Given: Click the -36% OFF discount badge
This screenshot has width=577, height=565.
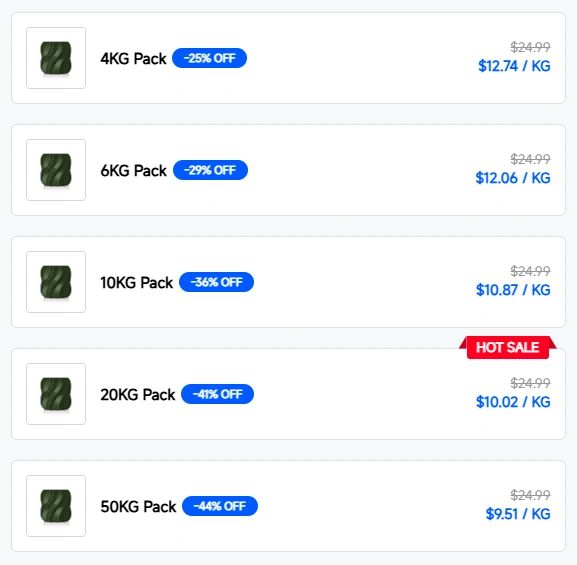Looking at the screenshot, I should pyautogui.click(x=216, y=282).
